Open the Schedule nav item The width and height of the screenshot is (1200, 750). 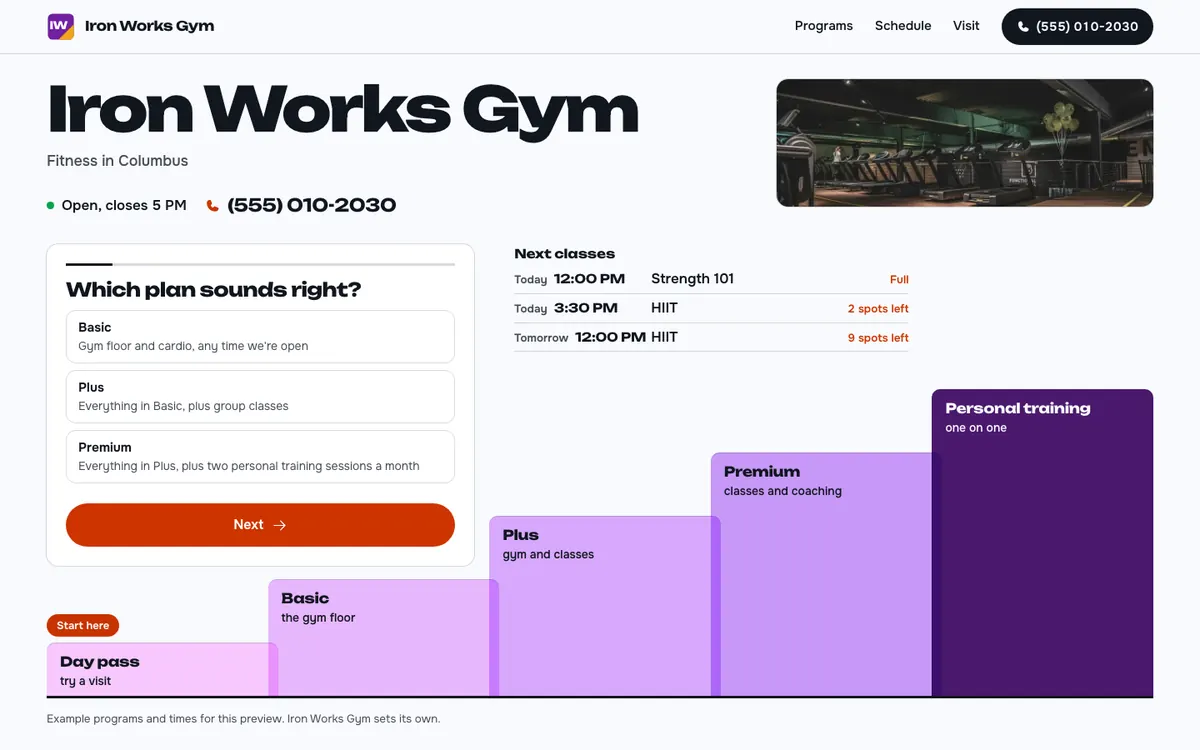[x=903, y=26]
